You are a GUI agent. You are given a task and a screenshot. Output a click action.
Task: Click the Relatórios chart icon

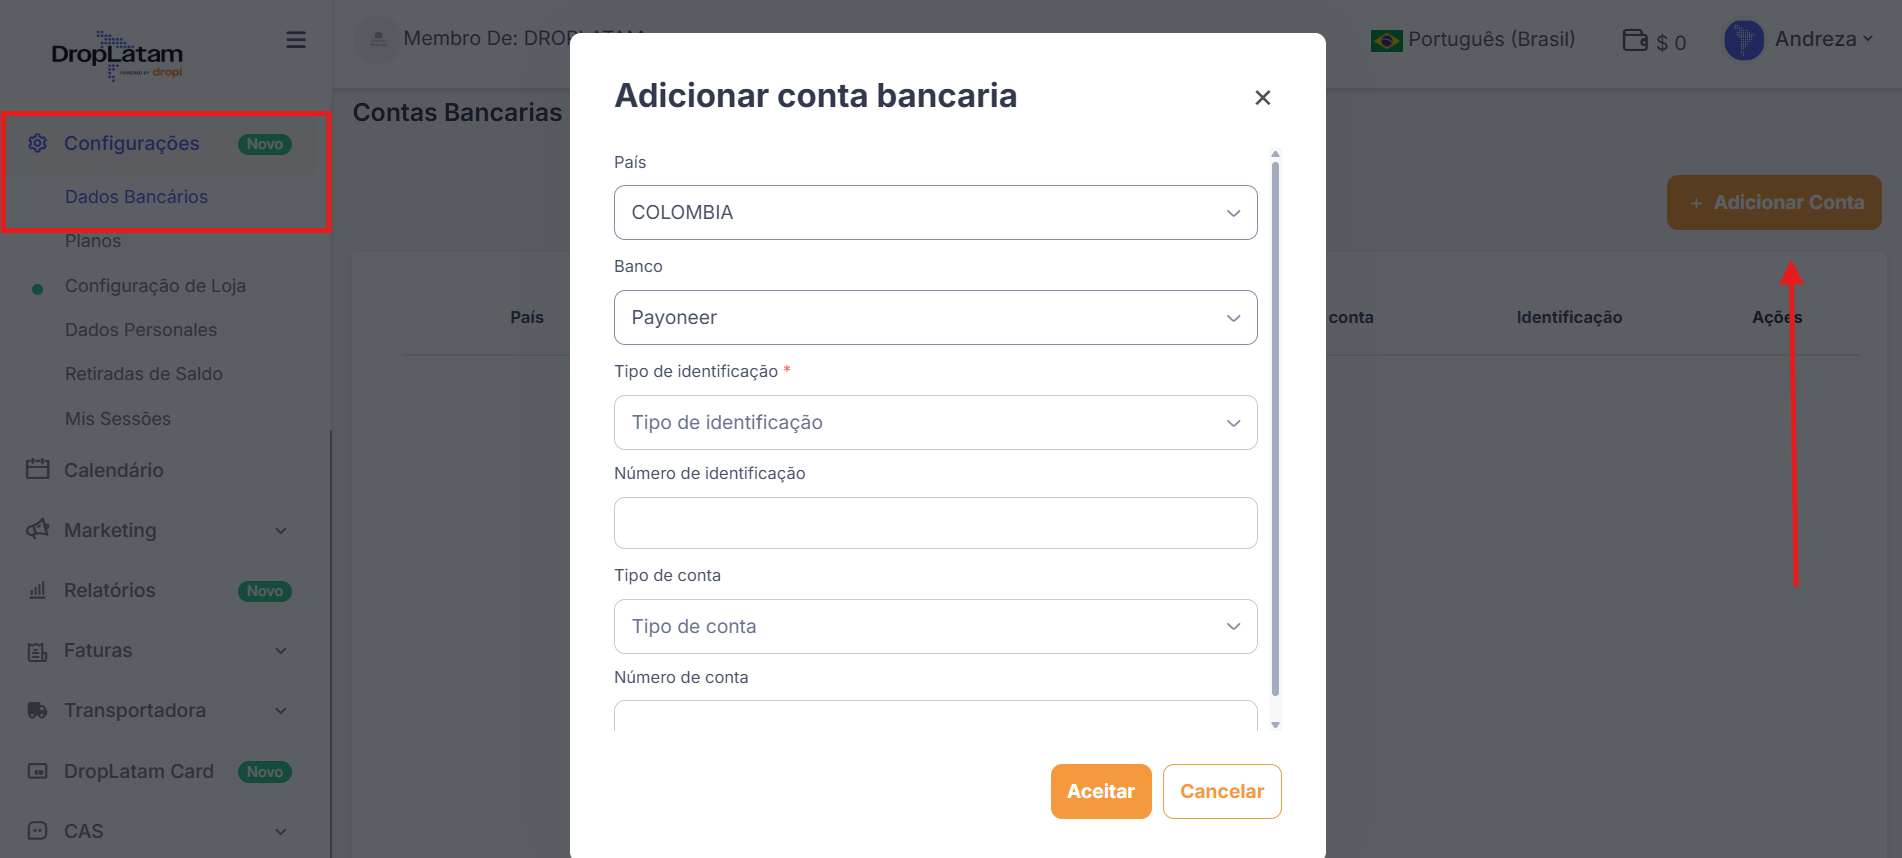point(38,590)
